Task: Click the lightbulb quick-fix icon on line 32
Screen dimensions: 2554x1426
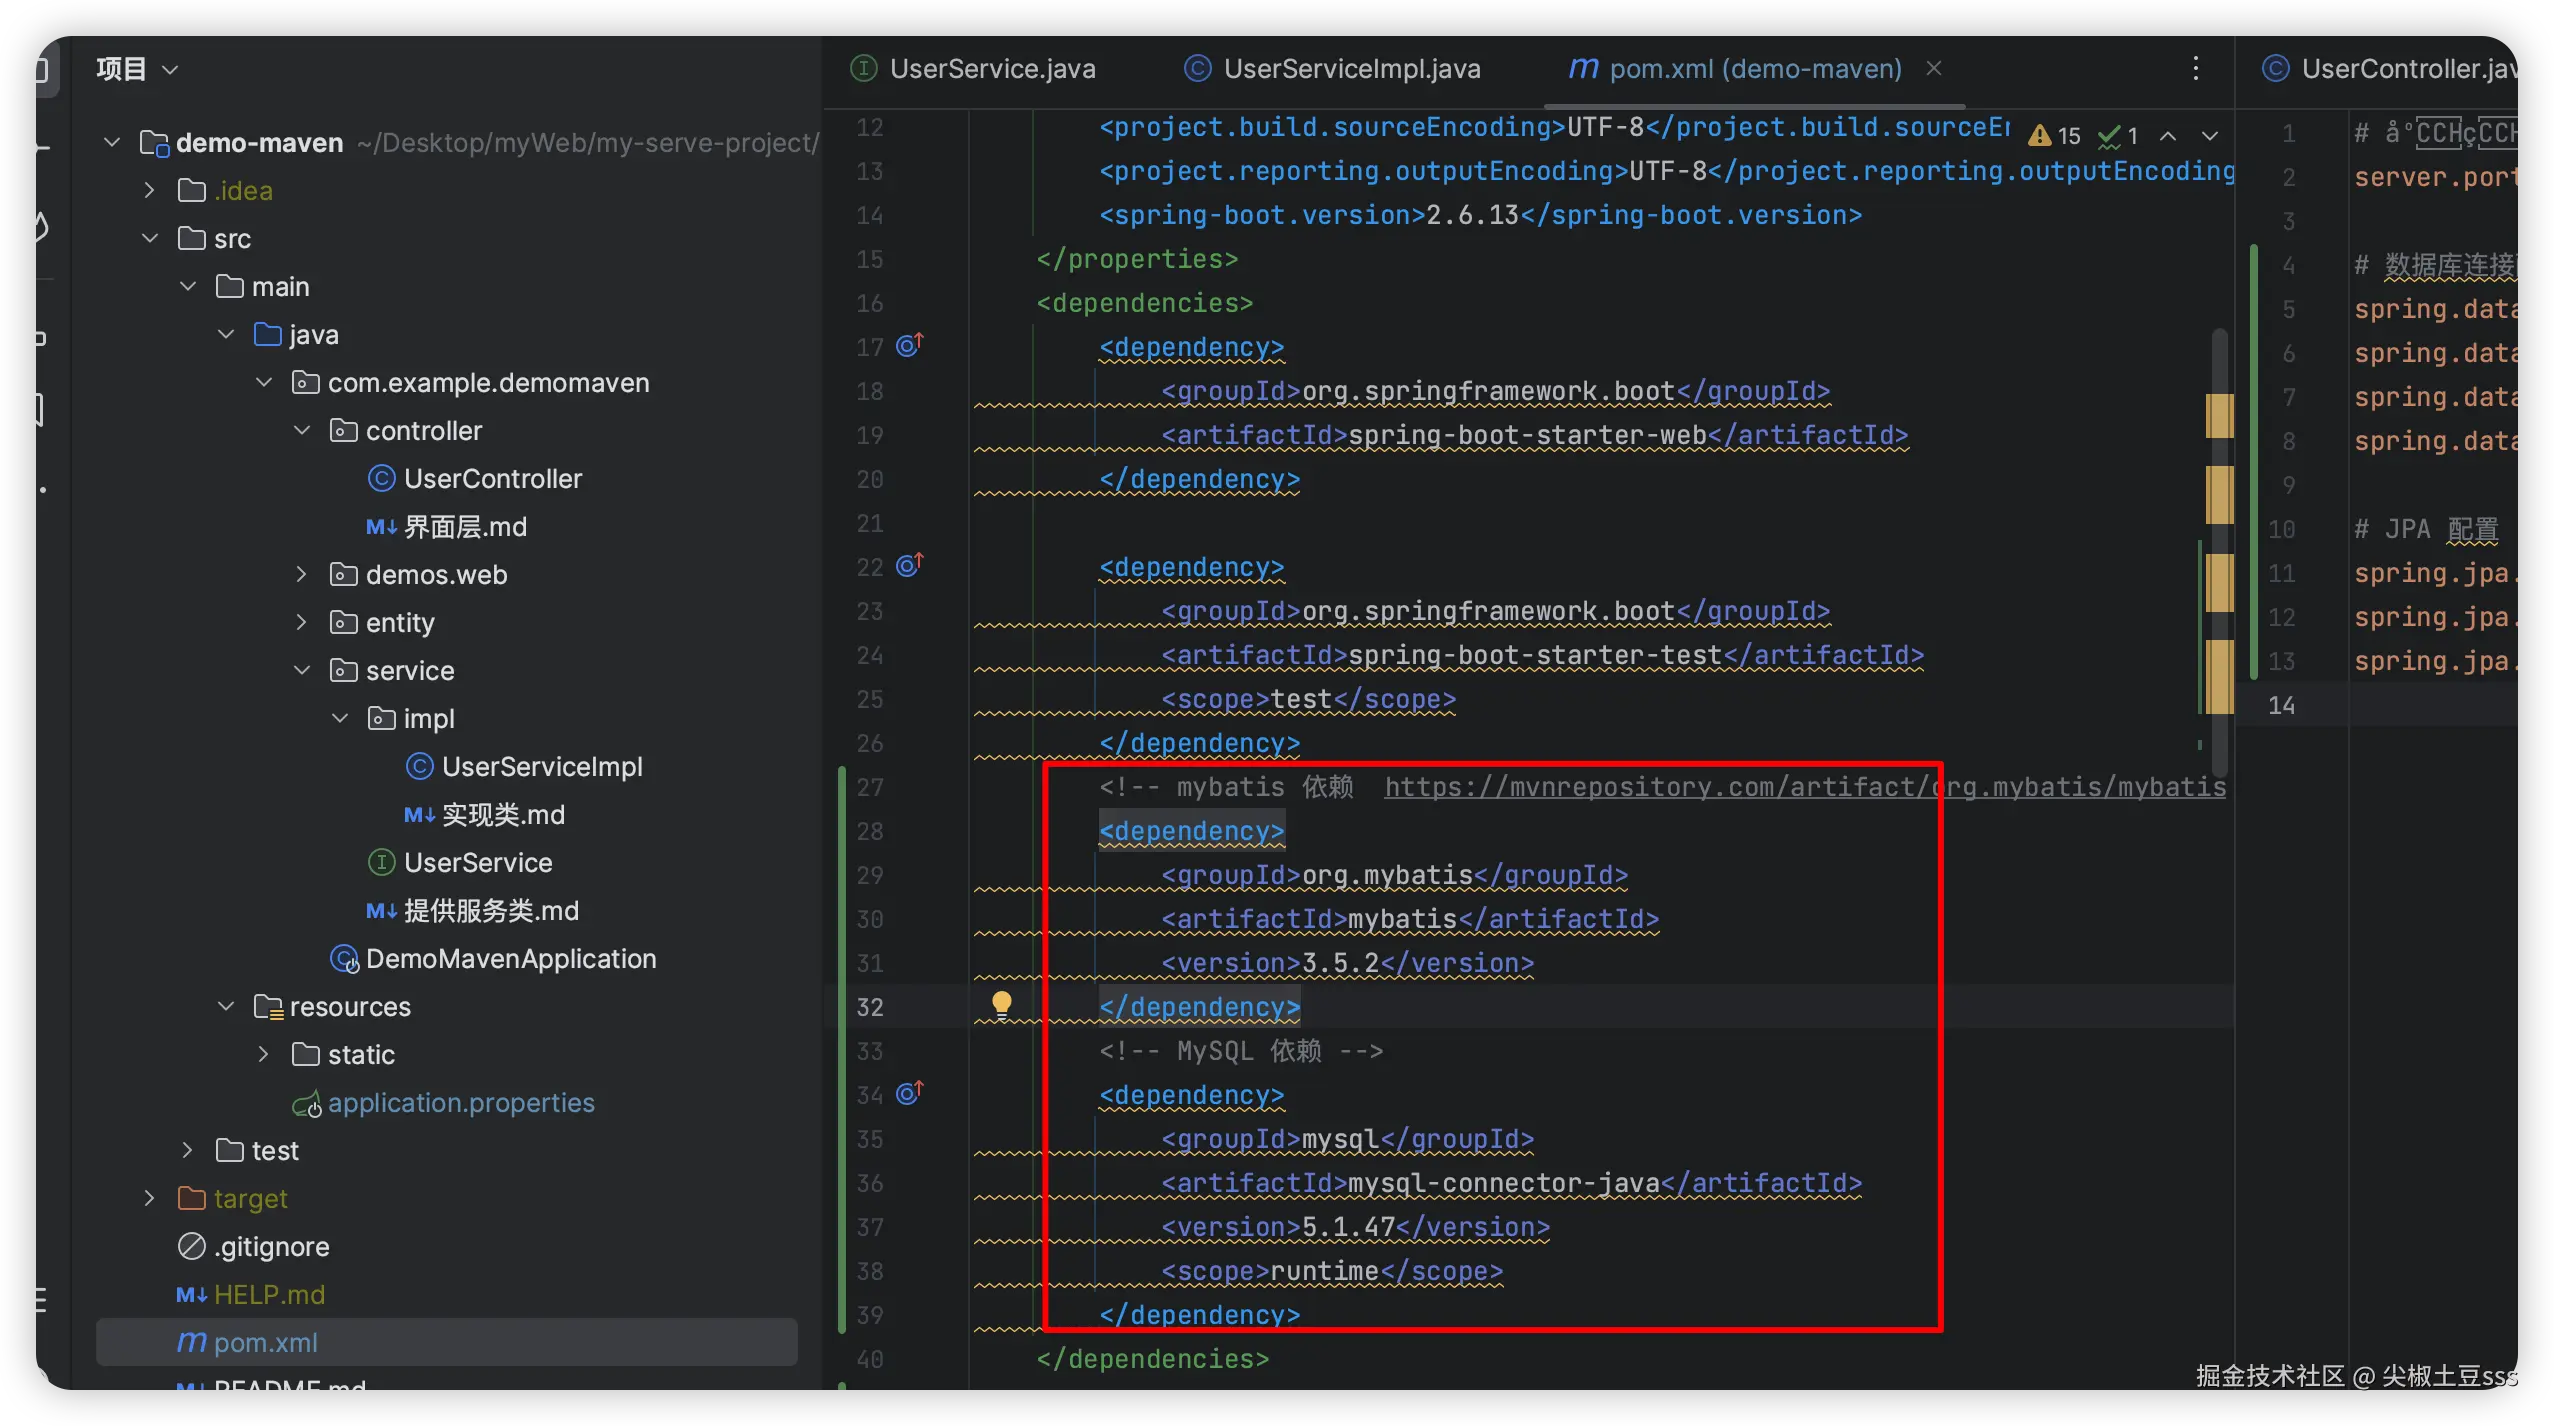Action: [x=1001, y=1003]
